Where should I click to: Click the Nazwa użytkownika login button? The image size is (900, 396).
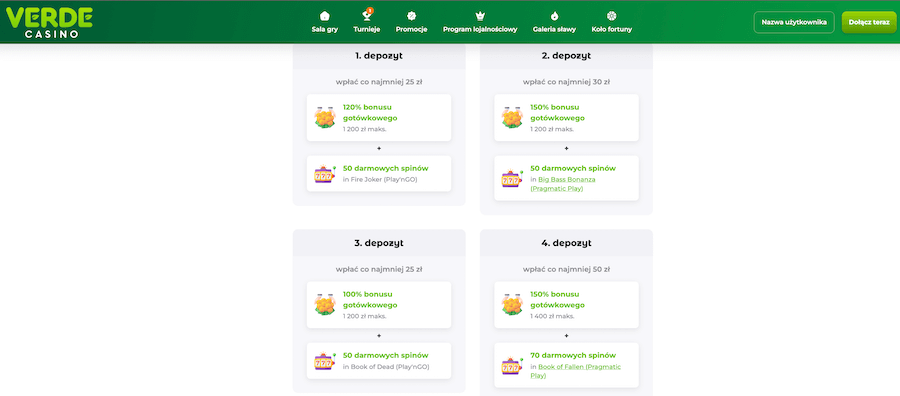[794, 22]
